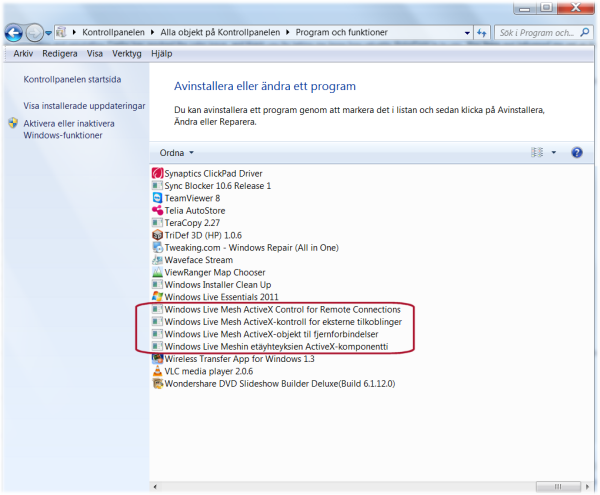Viewport: 600px width, 495px height.
Task: Click the Forward navigation arrow button
Action: pyautogui.click(x=34, y=33)
